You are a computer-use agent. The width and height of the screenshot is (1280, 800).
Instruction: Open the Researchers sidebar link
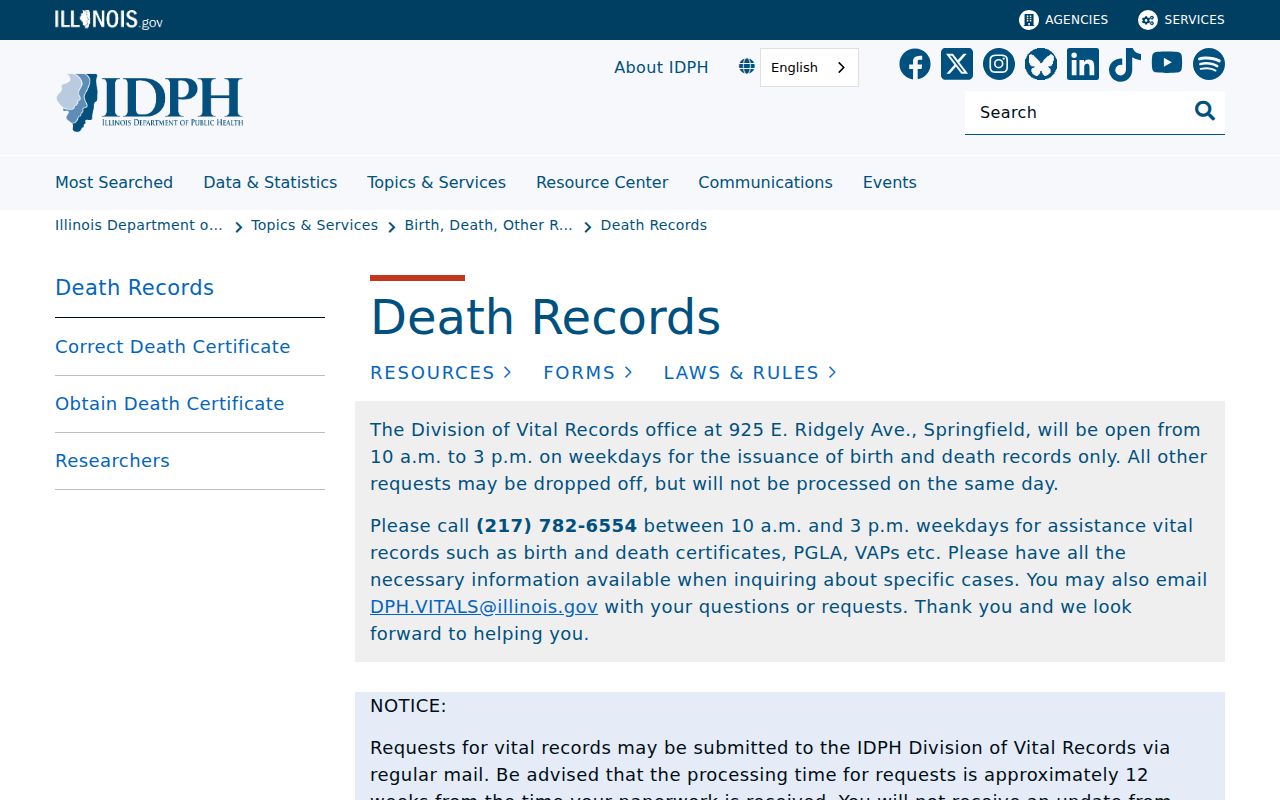112,460
